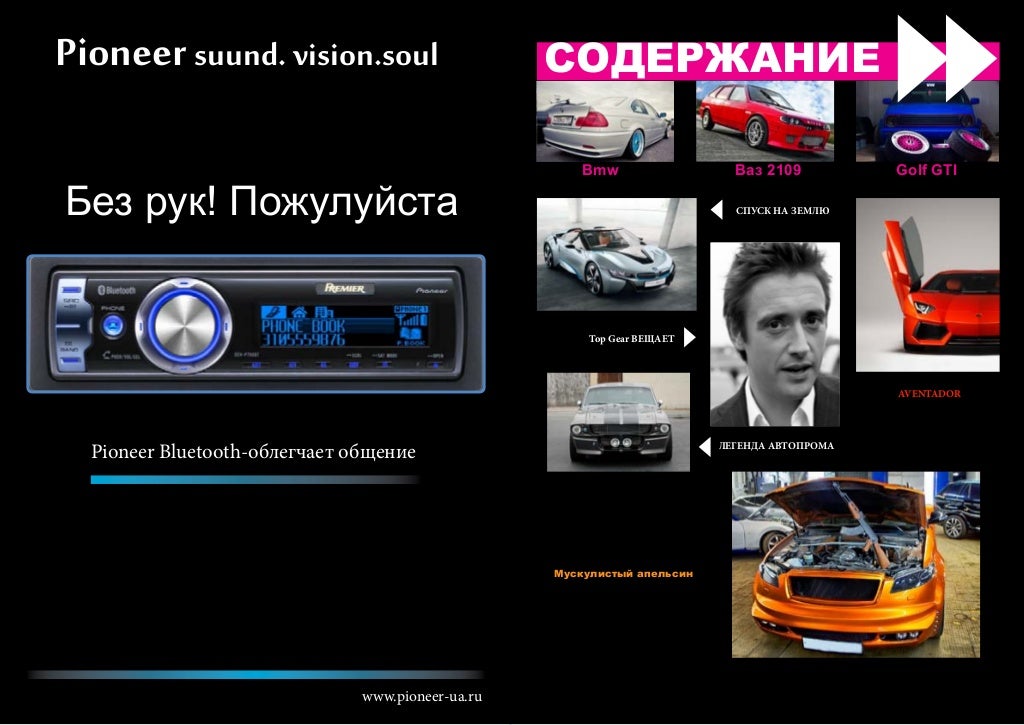This screenshot has width=1024, height=725.
Task: Select the blue Golf GTI thumbnail
Action: tap(927, 121)
